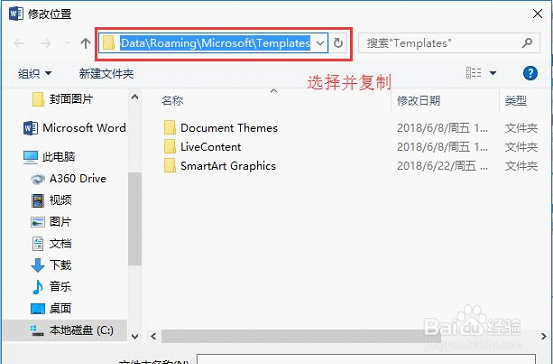Click the Search Templates box
The image size is (553, 364).
pyautogui.click(x=449, y=43)
